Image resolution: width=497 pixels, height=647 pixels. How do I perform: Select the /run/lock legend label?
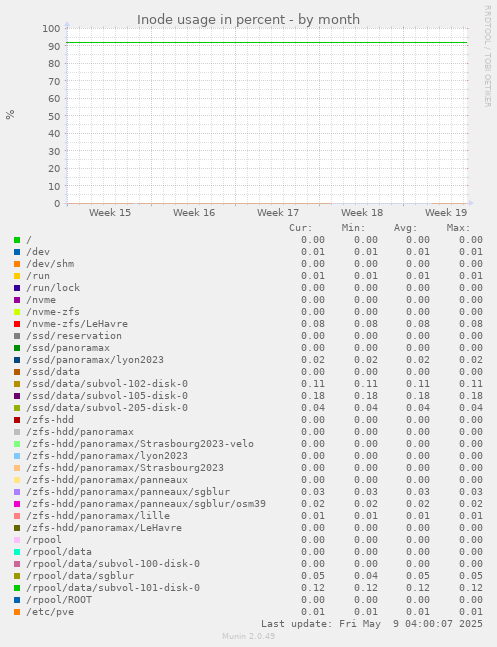(53, 288)
